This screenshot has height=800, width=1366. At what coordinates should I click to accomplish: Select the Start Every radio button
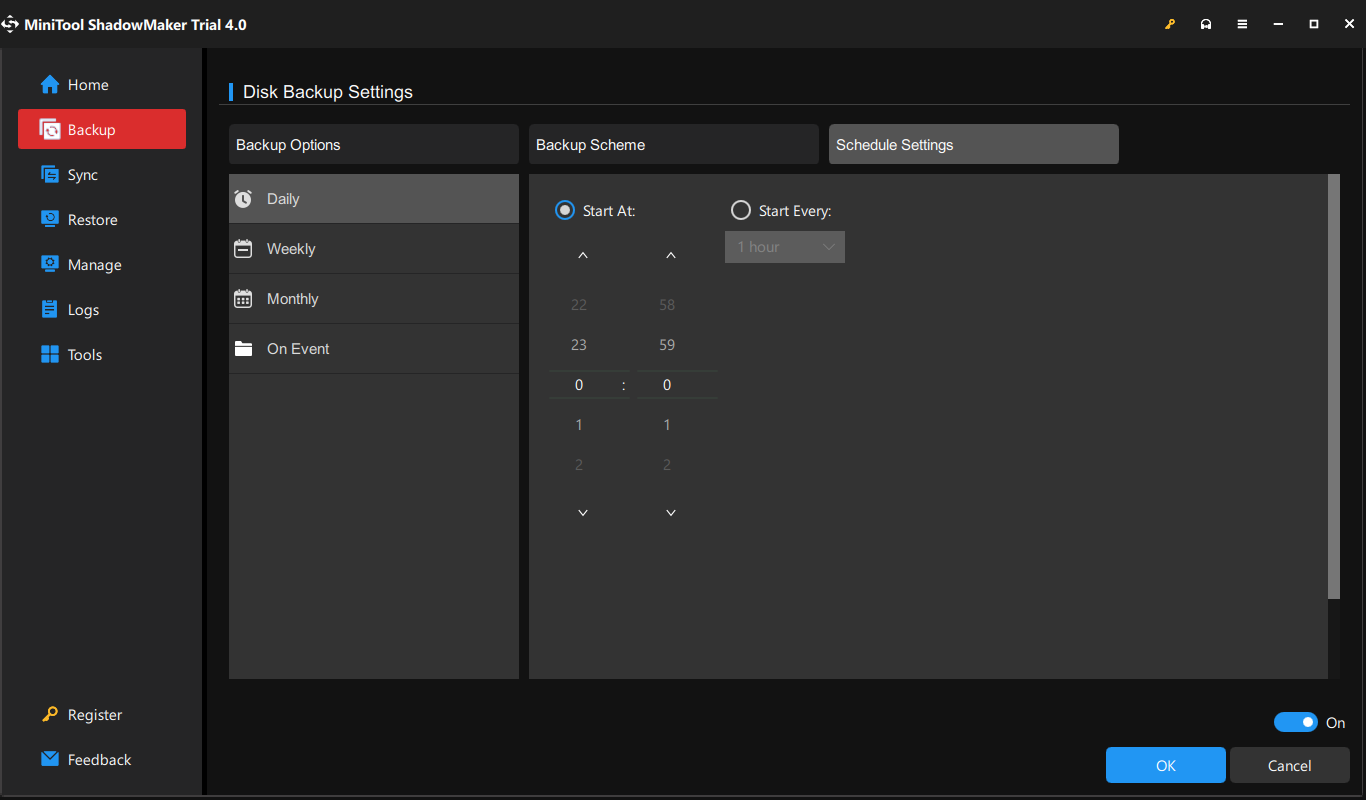[740, 210]
